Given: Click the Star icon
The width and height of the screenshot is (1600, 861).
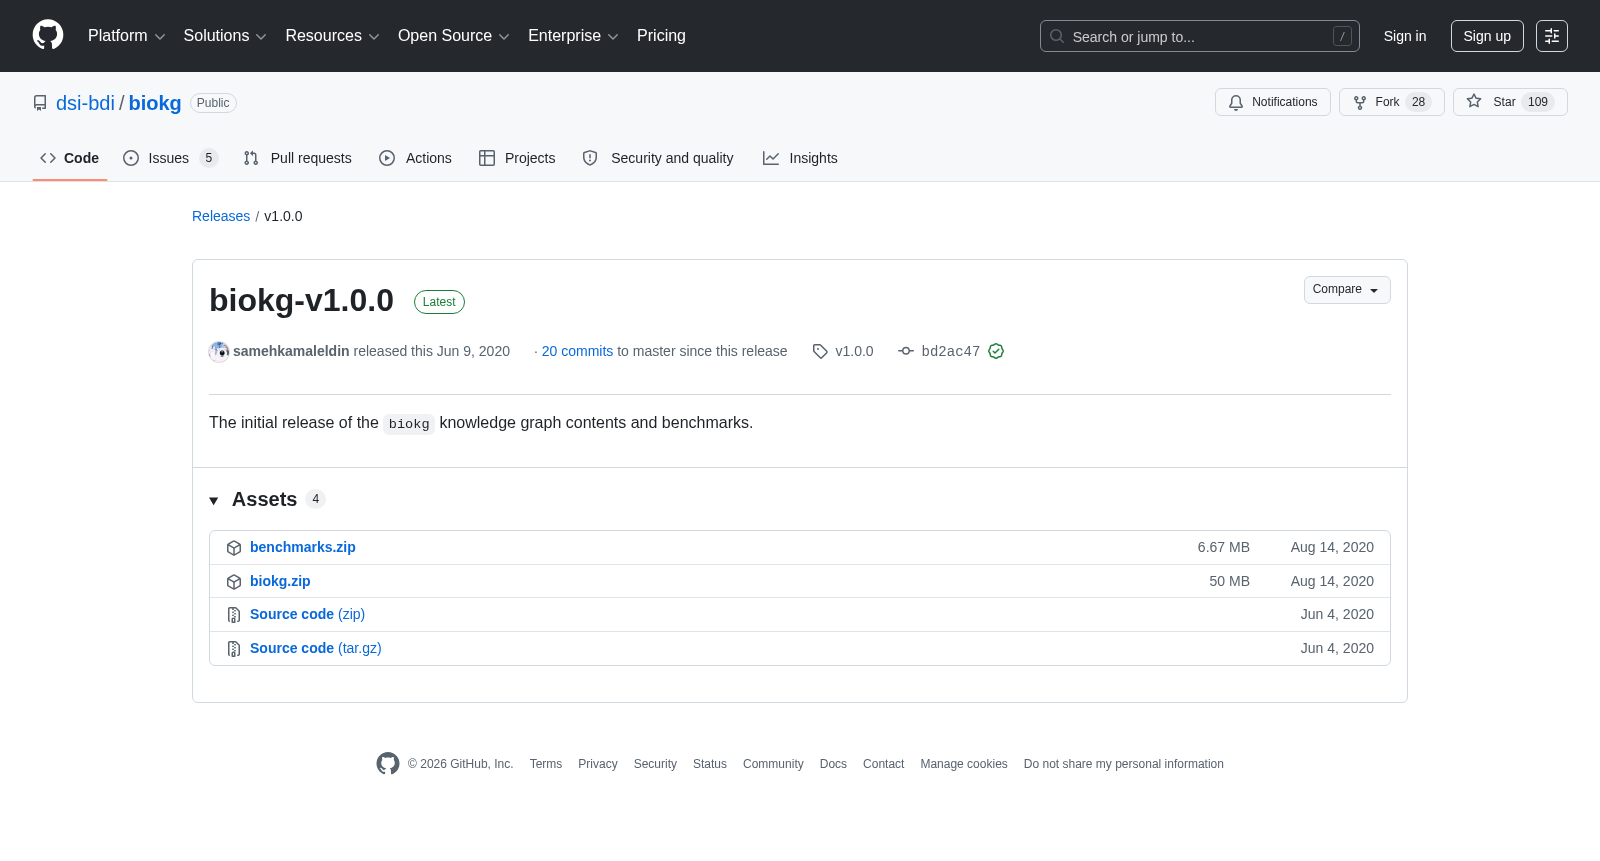Looking at the screenshot, I should coord(1474,101).
